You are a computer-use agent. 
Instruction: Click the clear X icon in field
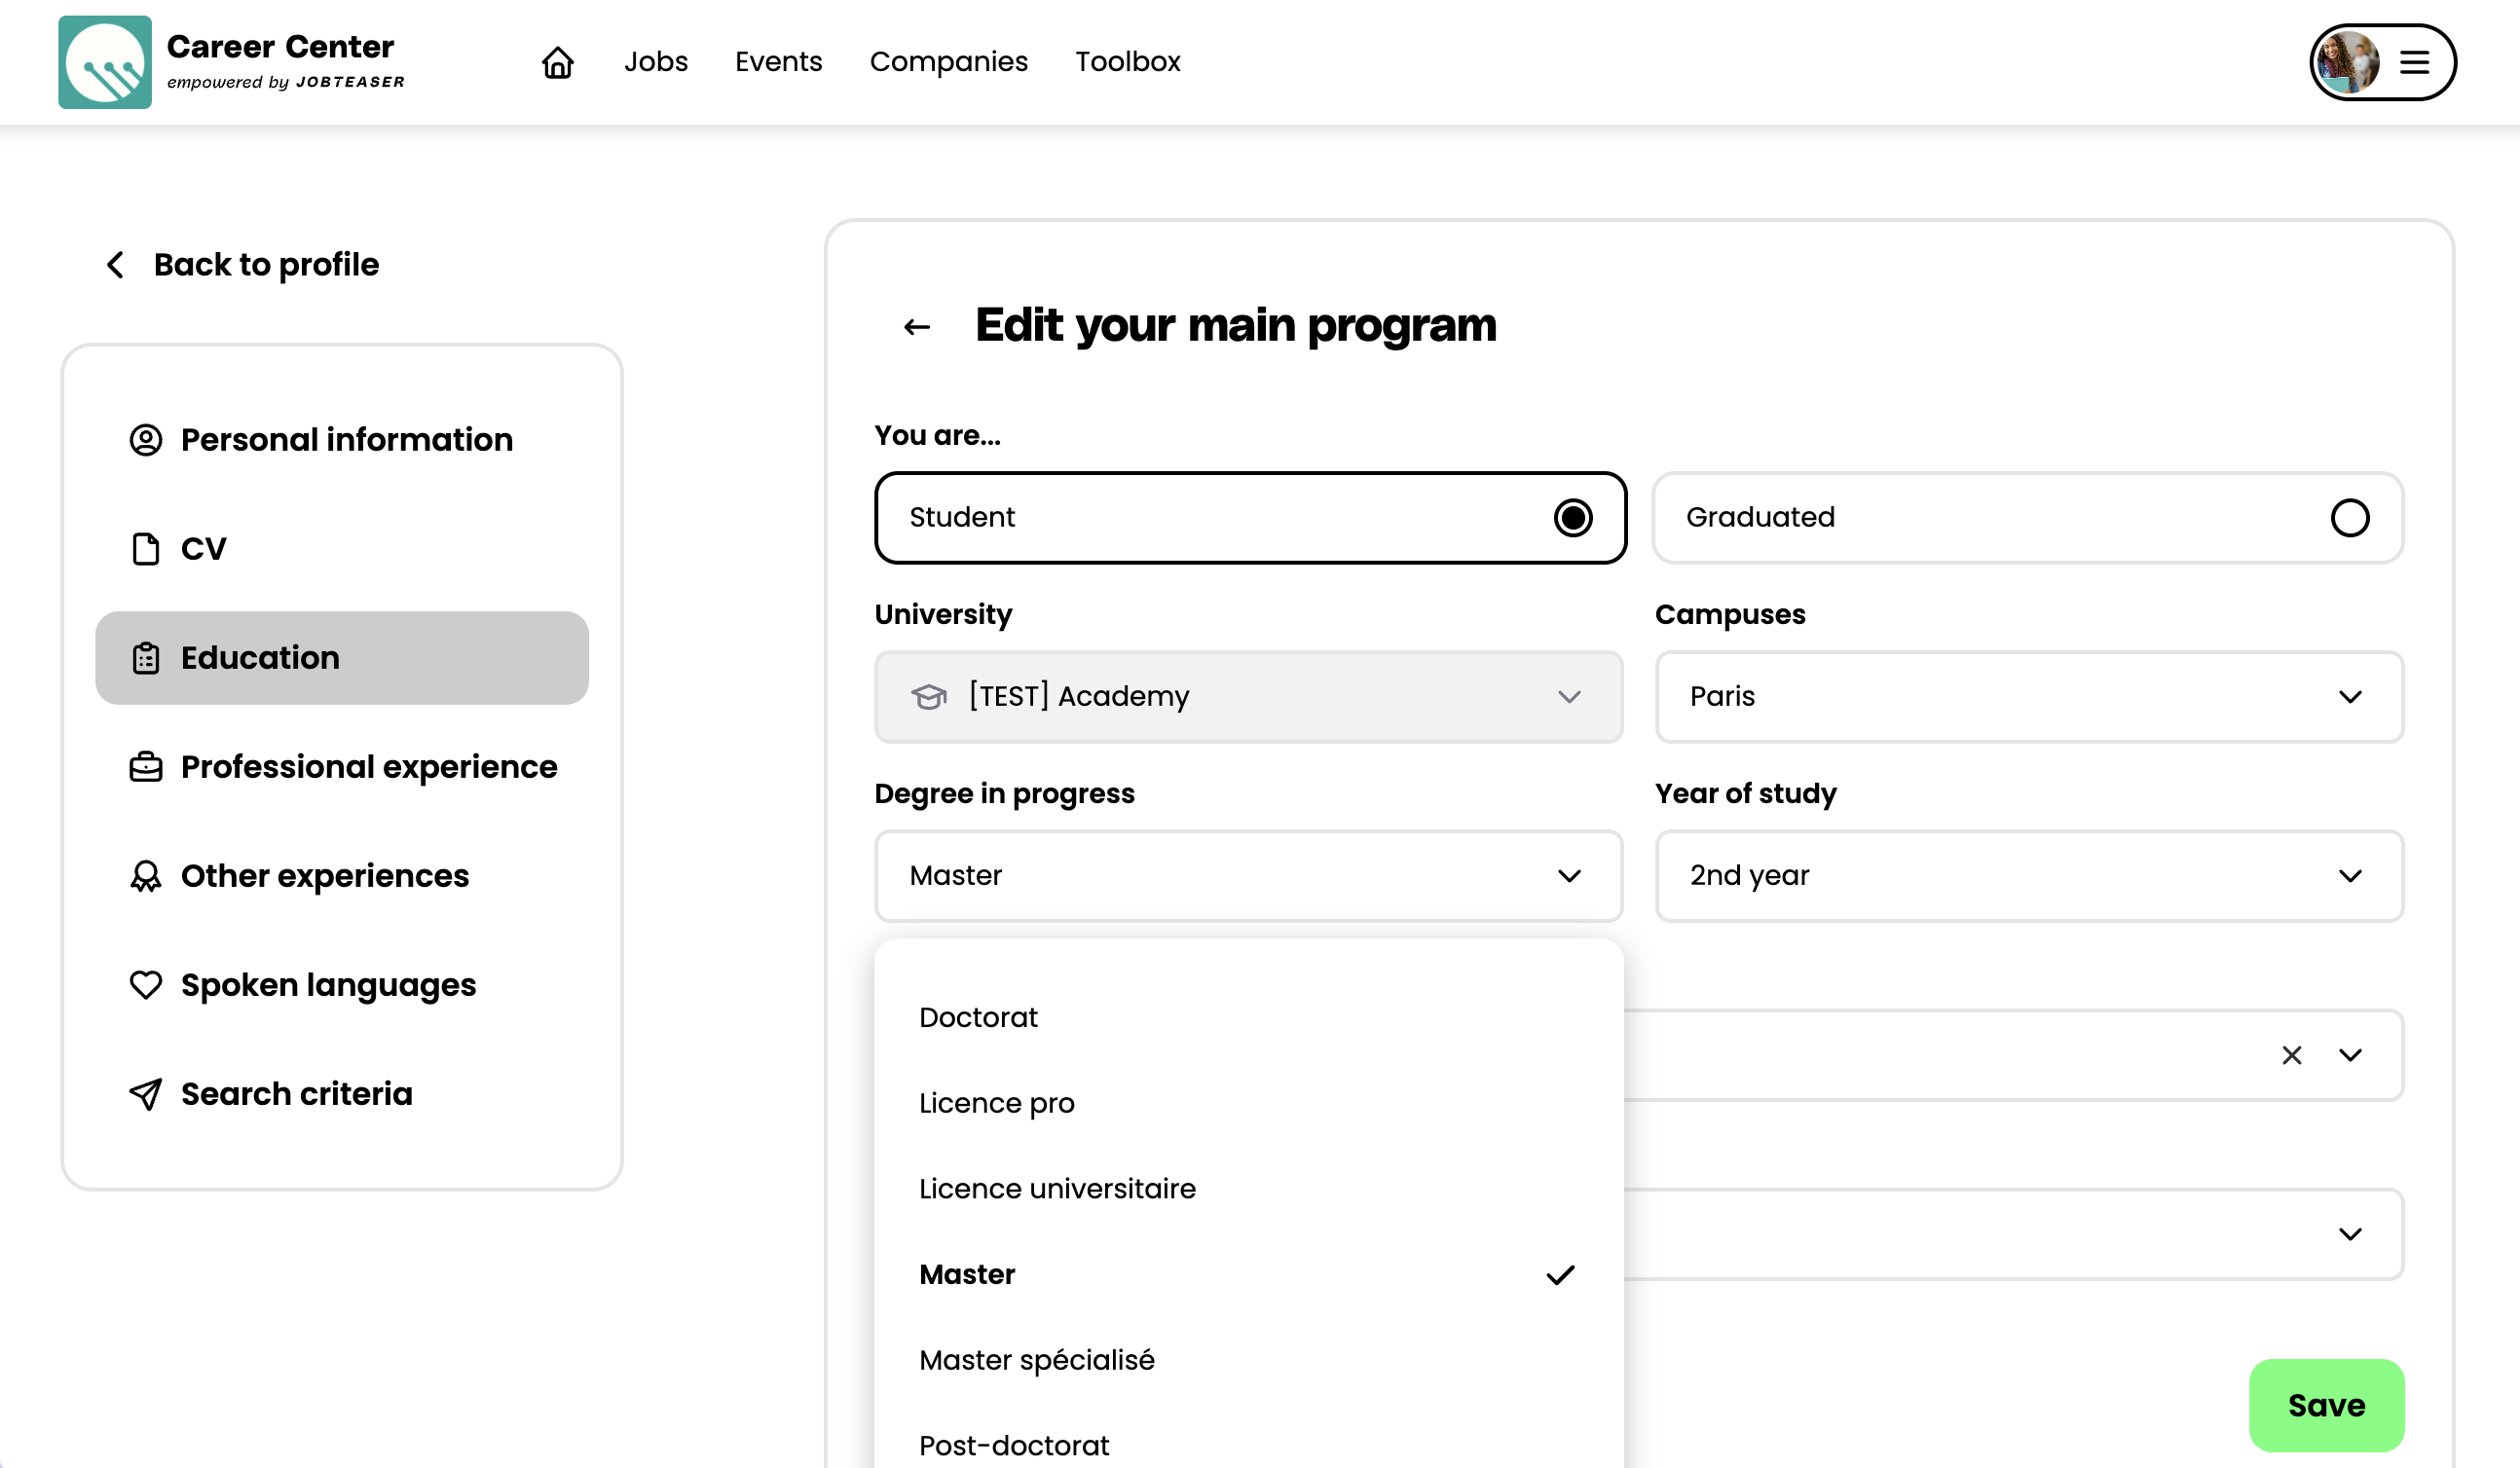coord(2291,1055)
